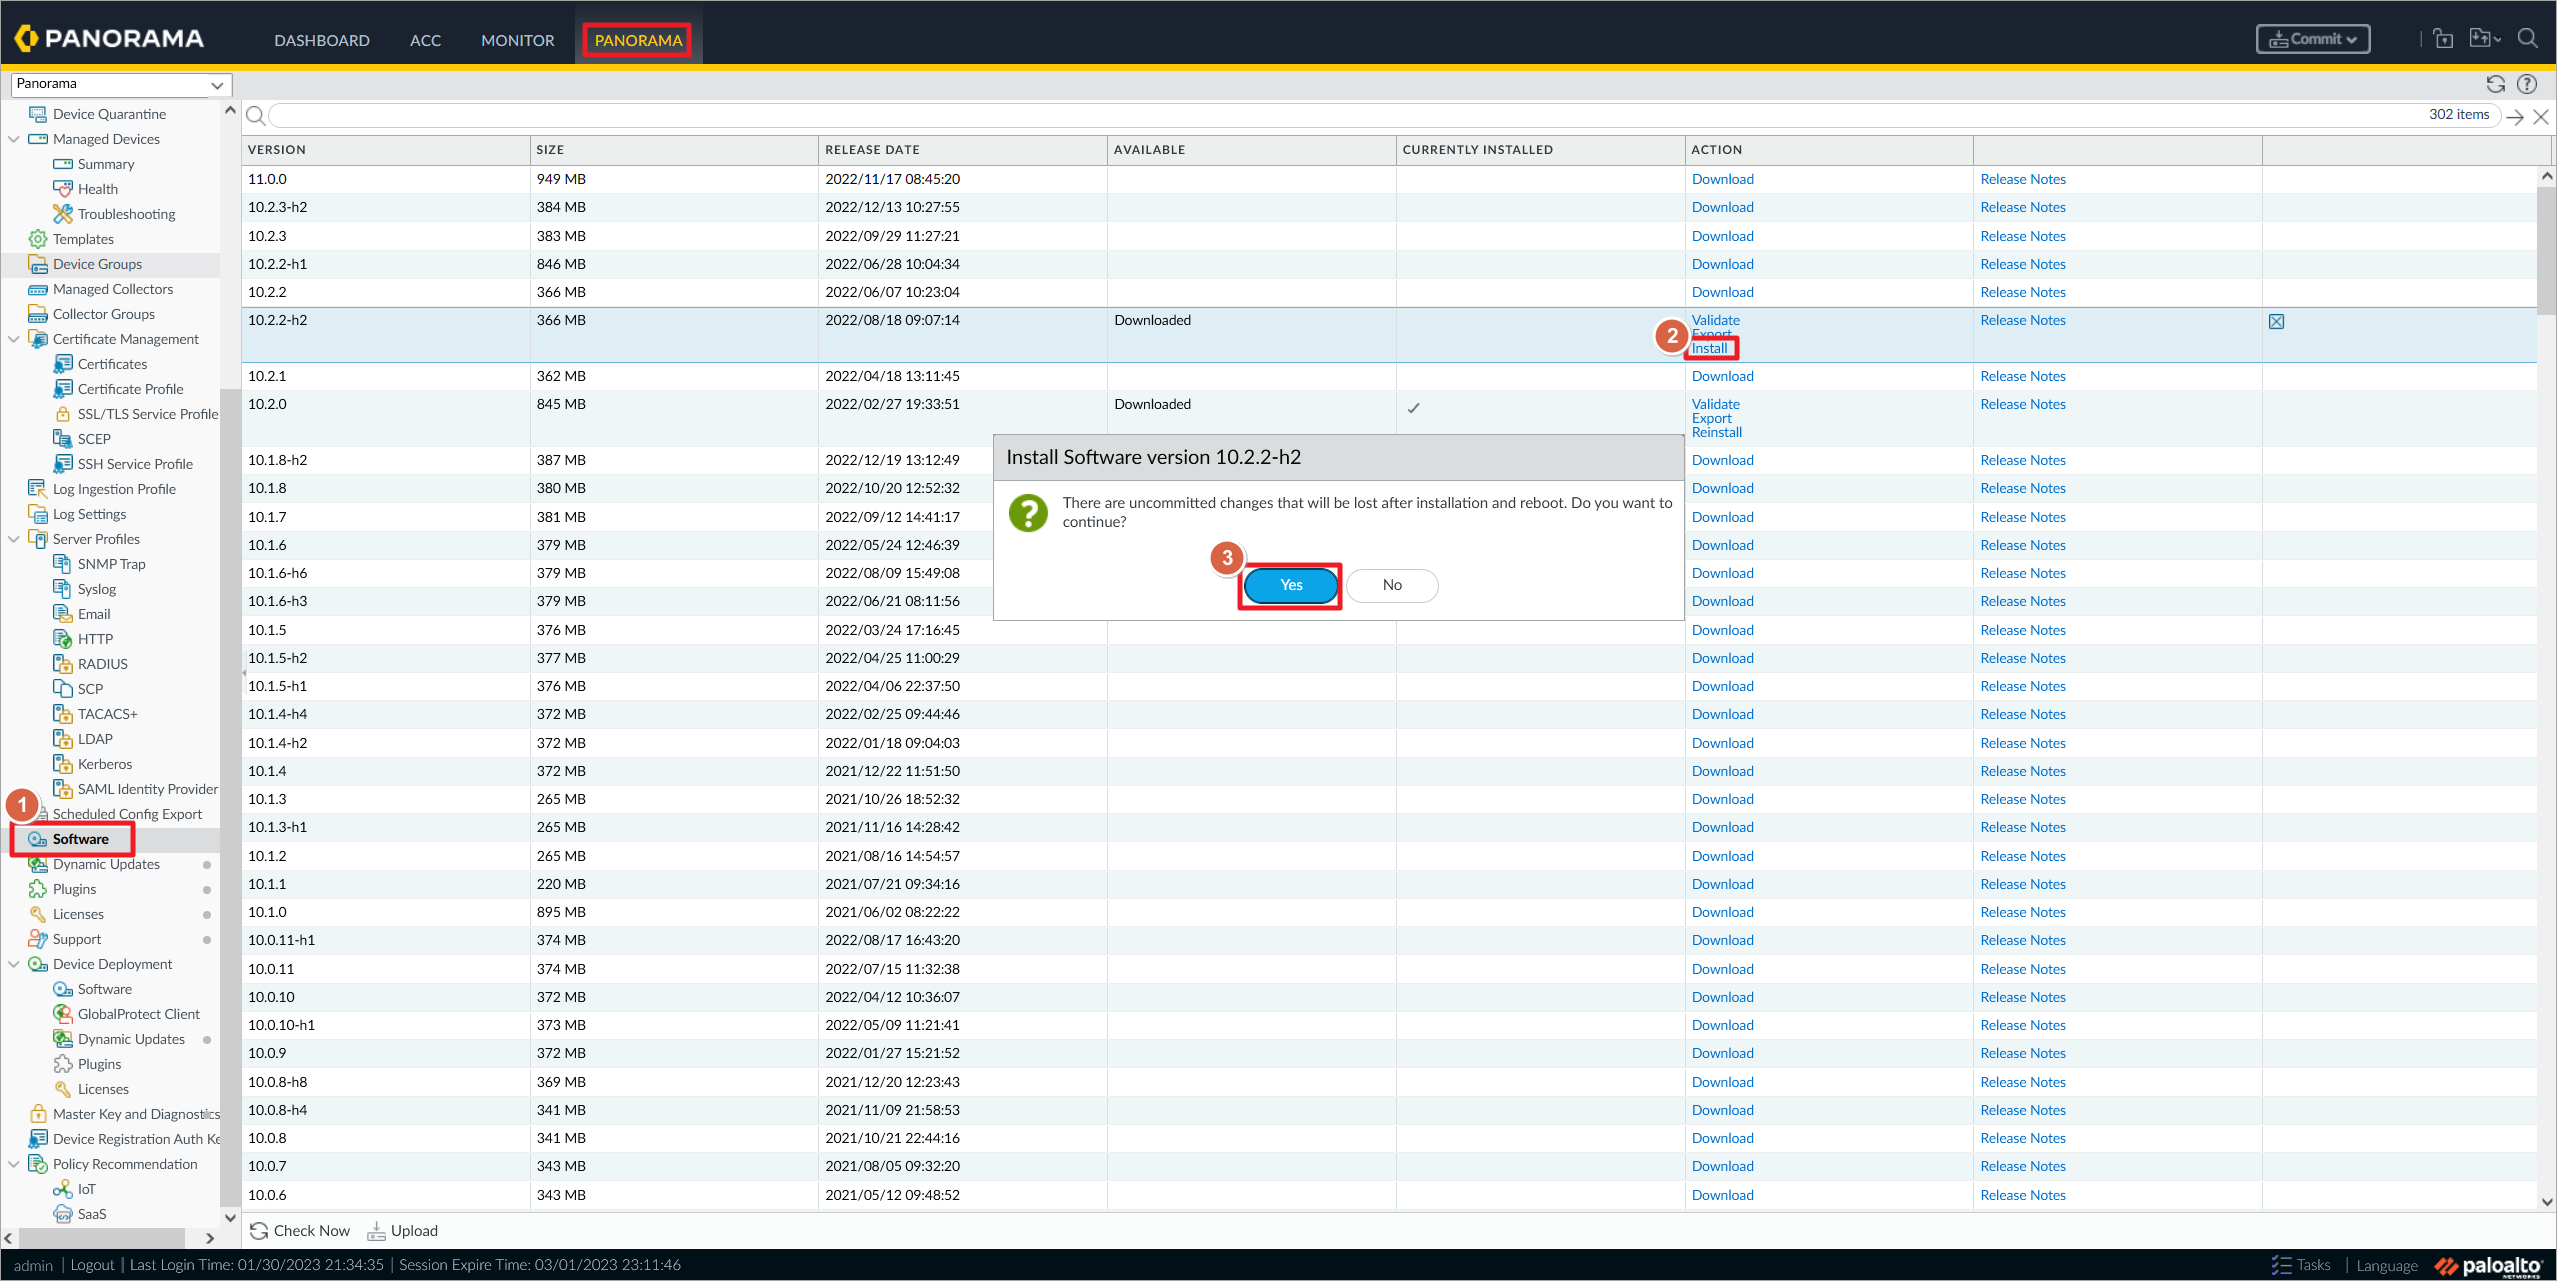The image size is (2557, 1281).
Task: Sort by RELEASE DATE column header
Action: tap(962, 150)
